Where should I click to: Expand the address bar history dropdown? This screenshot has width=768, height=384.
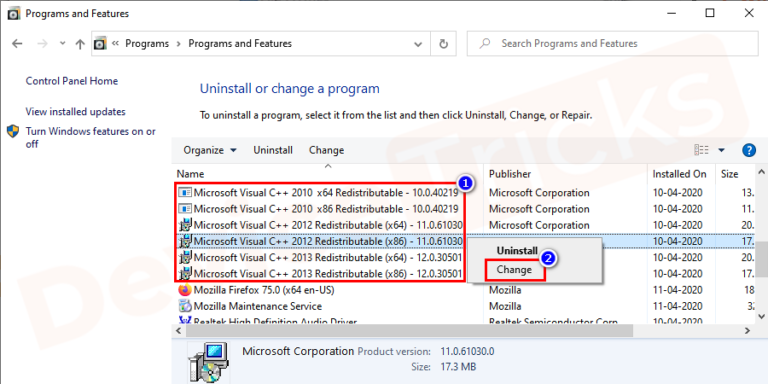418,44
